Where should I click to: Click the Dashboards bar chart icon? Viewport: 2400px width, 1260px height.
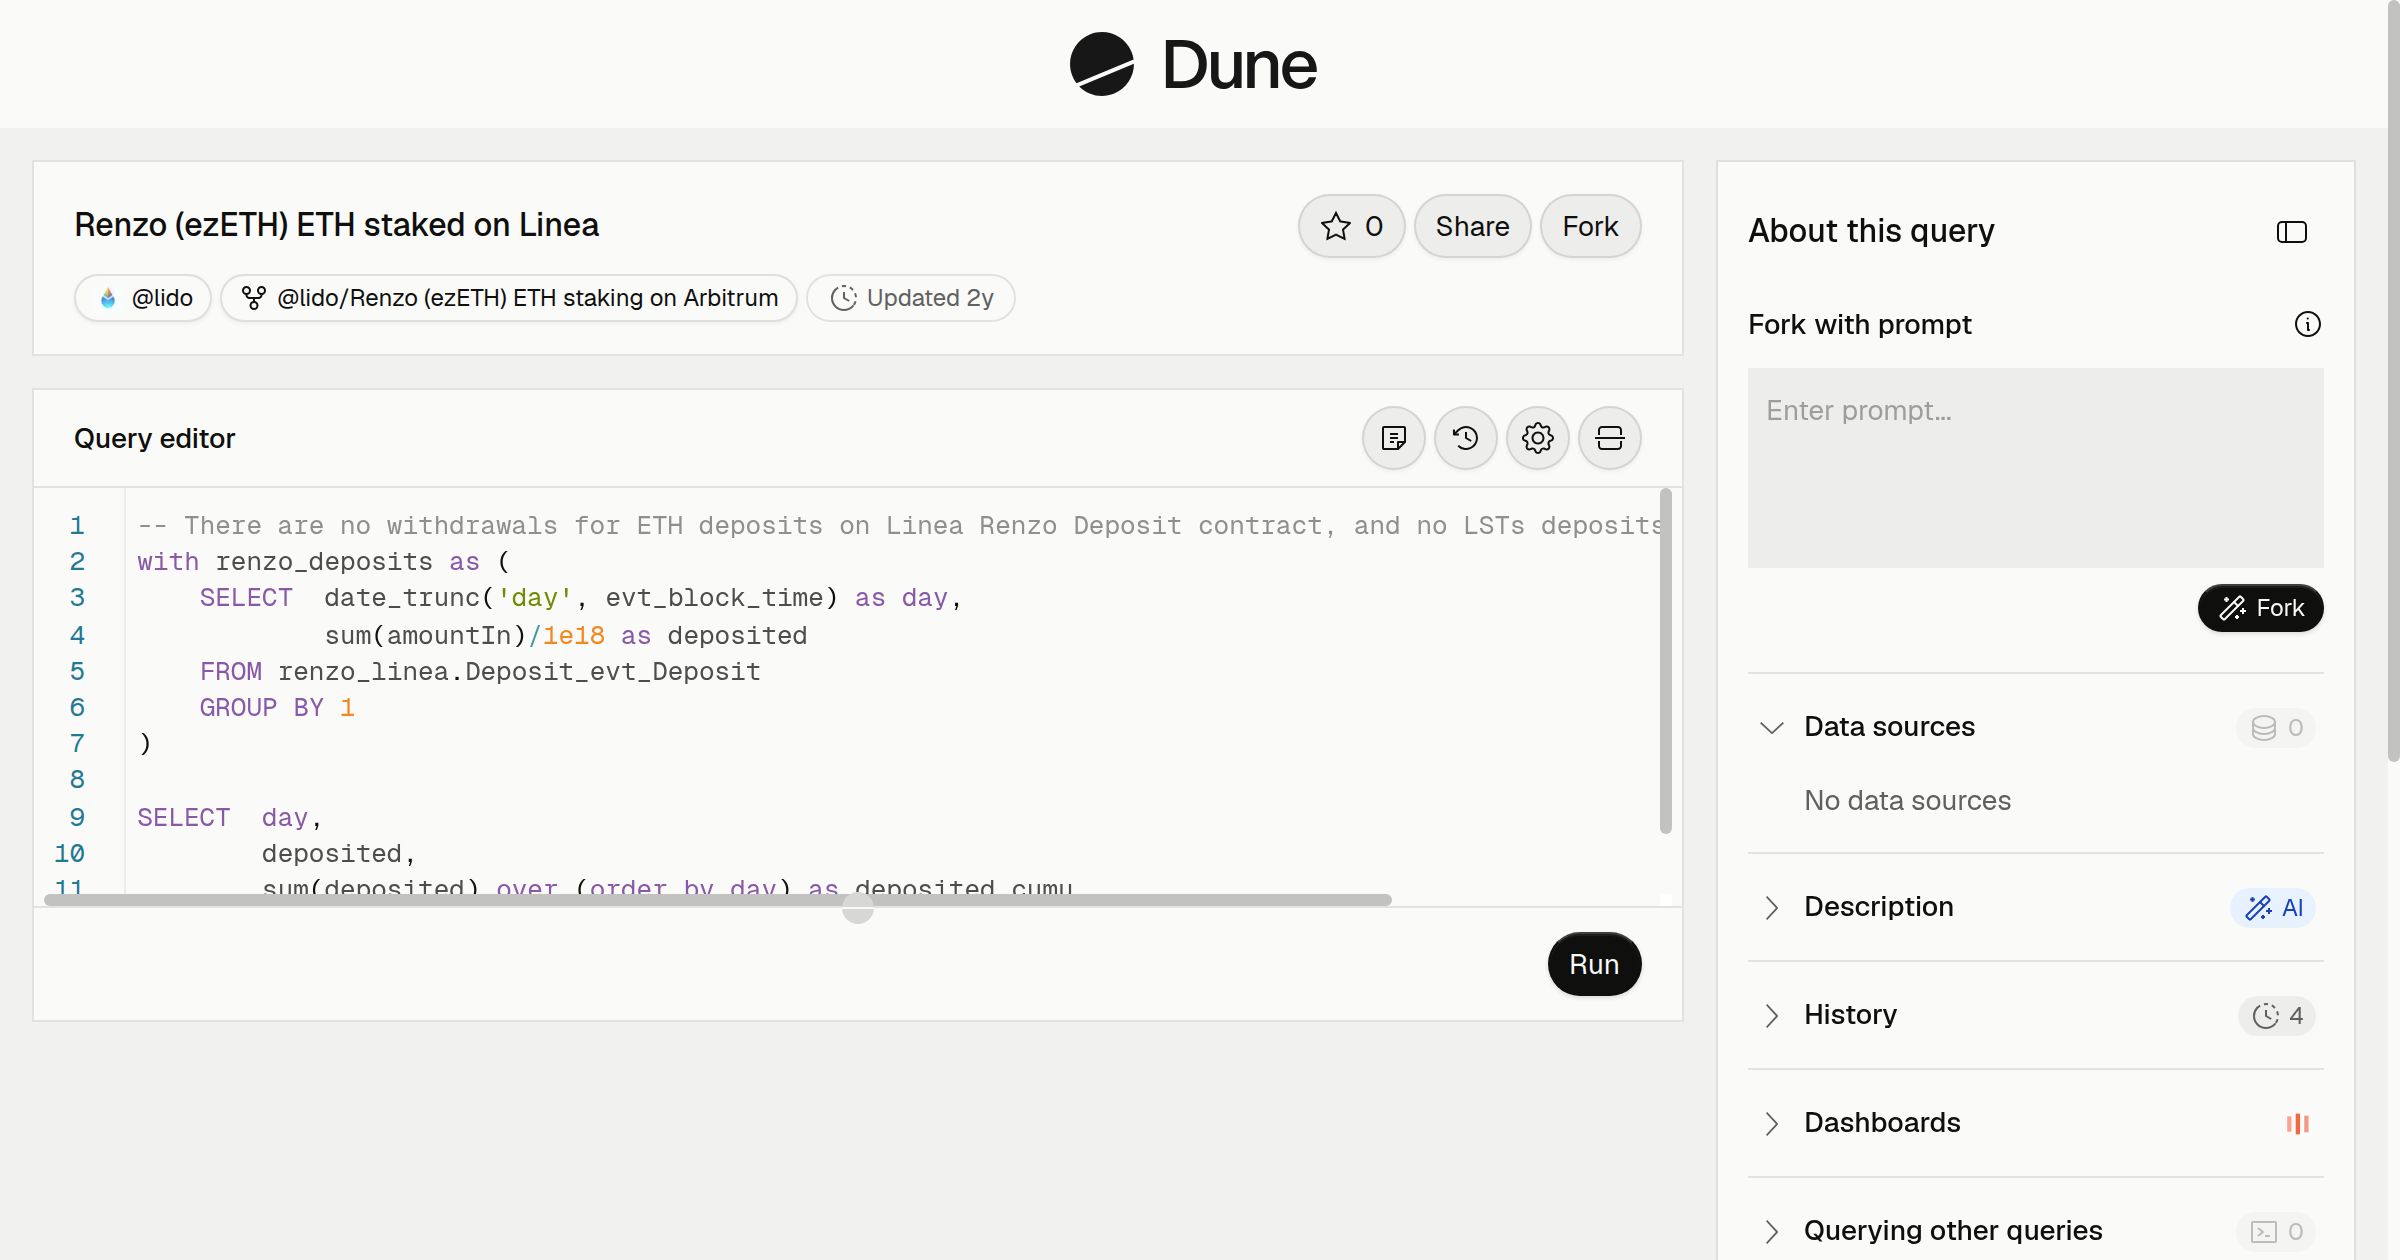pos(2297,1123)
